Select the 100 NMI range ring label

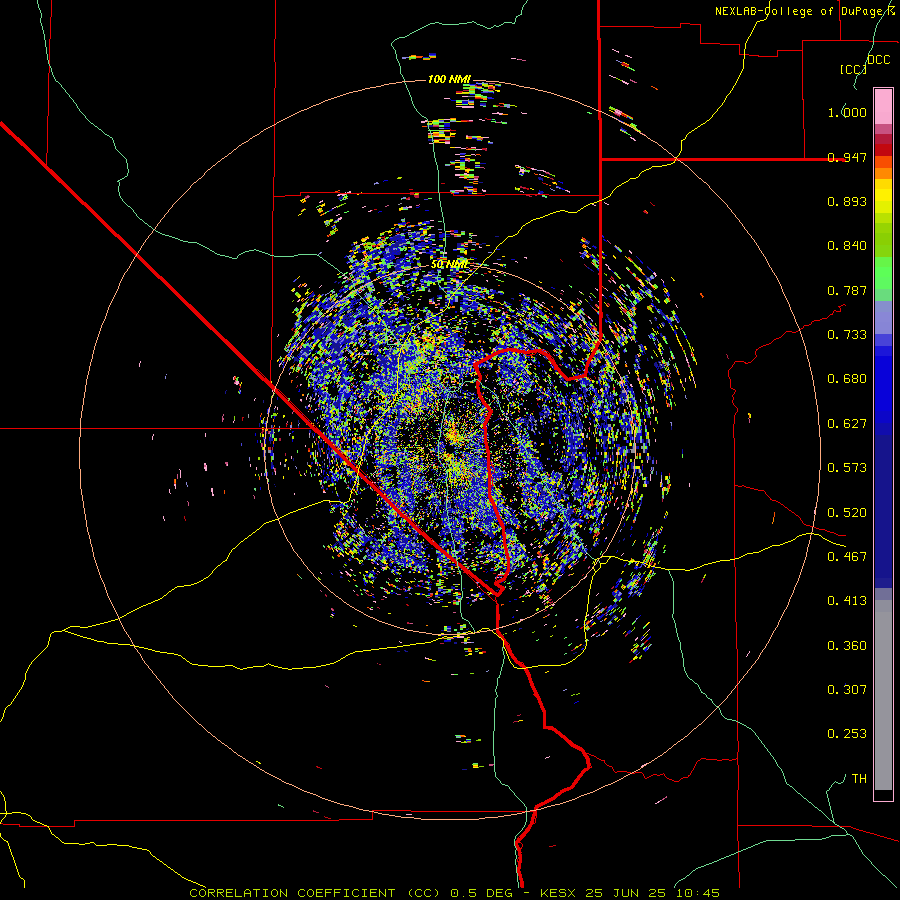coord(449,79)
